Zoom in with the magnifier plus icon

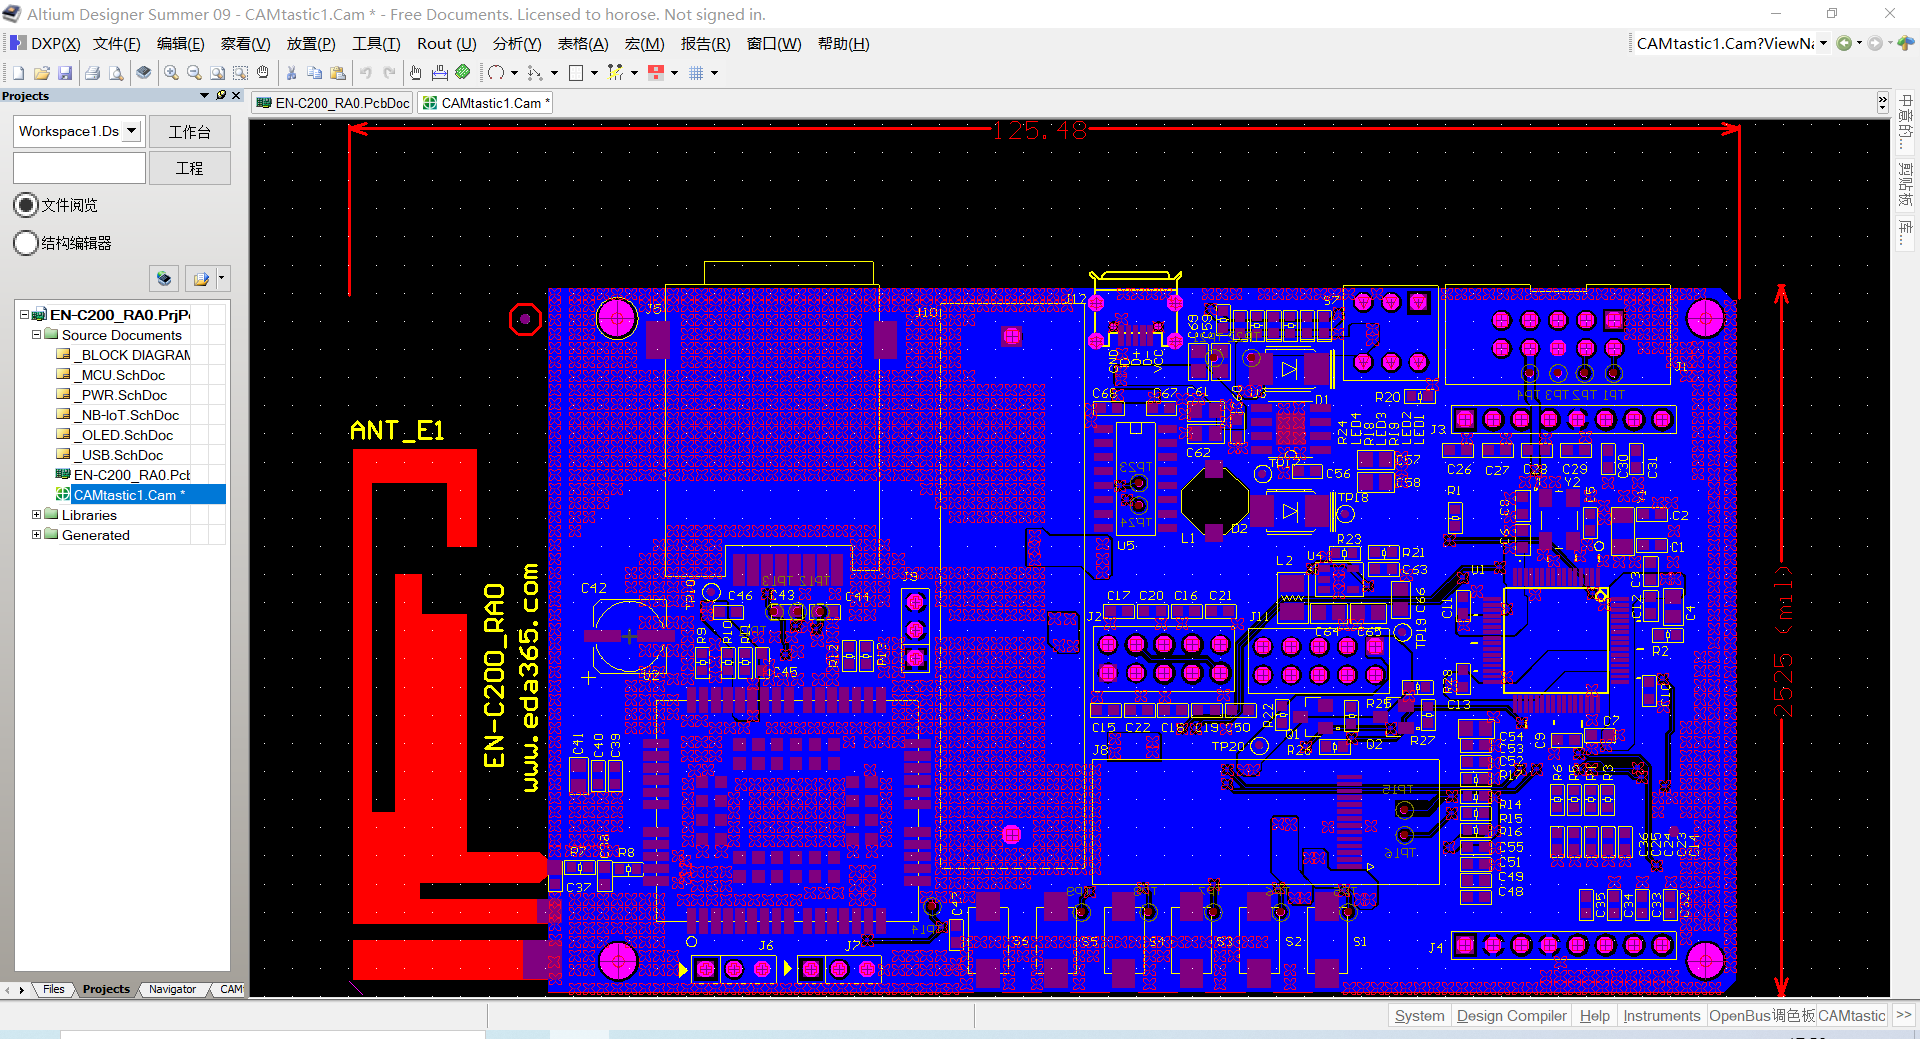point(171,73)
